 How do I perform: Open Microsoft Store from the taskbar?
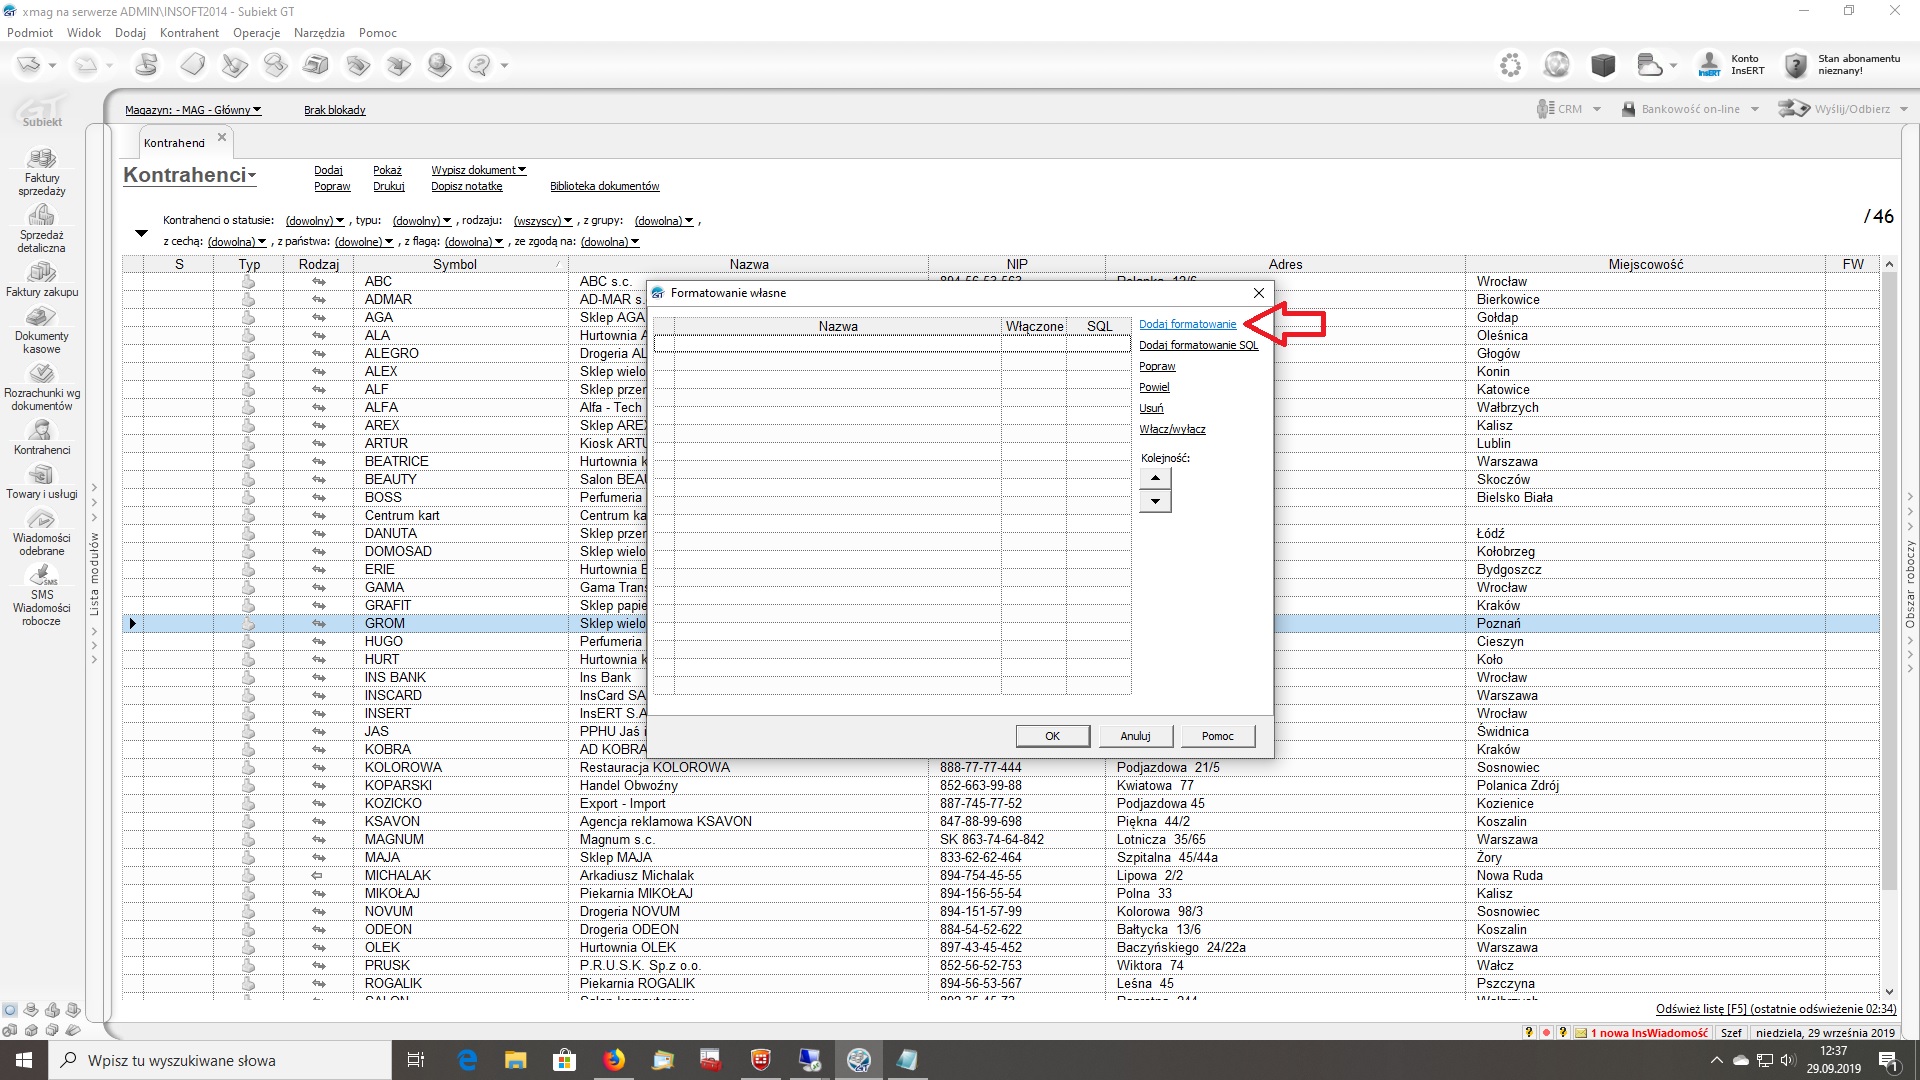565,1060
